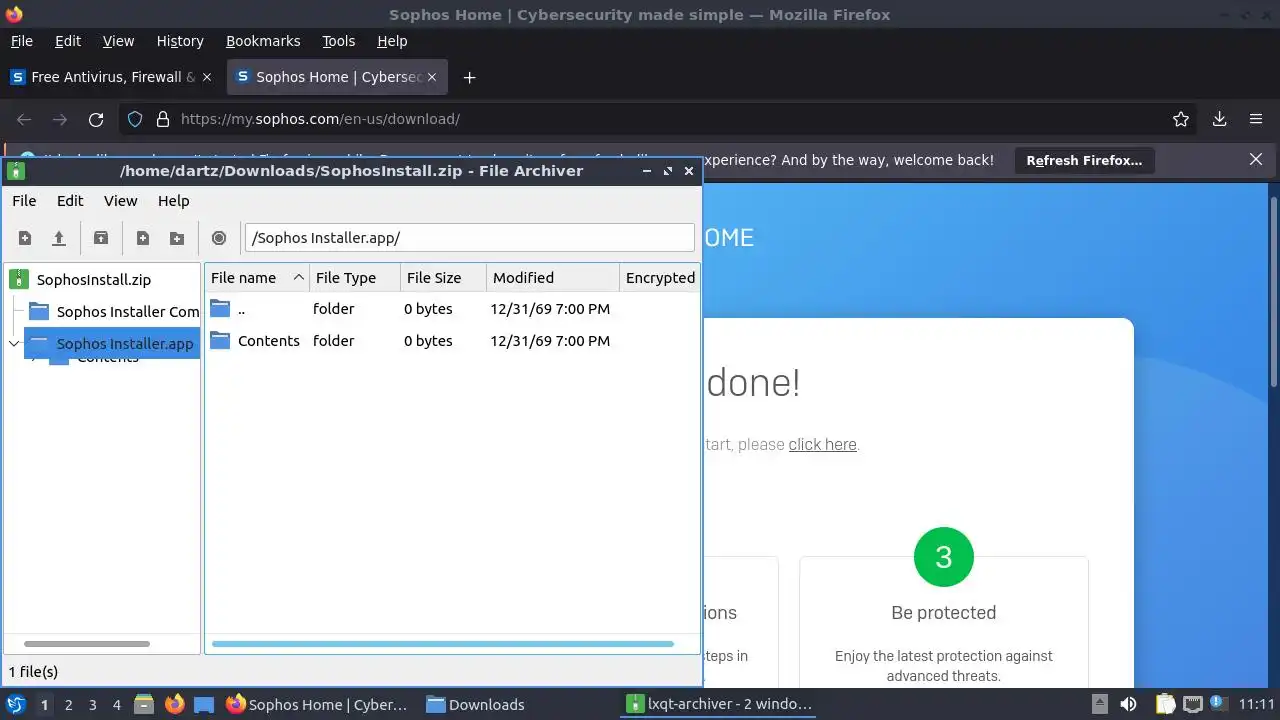Launch Firefox from the taskbar quick-launch icon
The height and width of the screenshot is (720, 1280).
tap(174, 704)
